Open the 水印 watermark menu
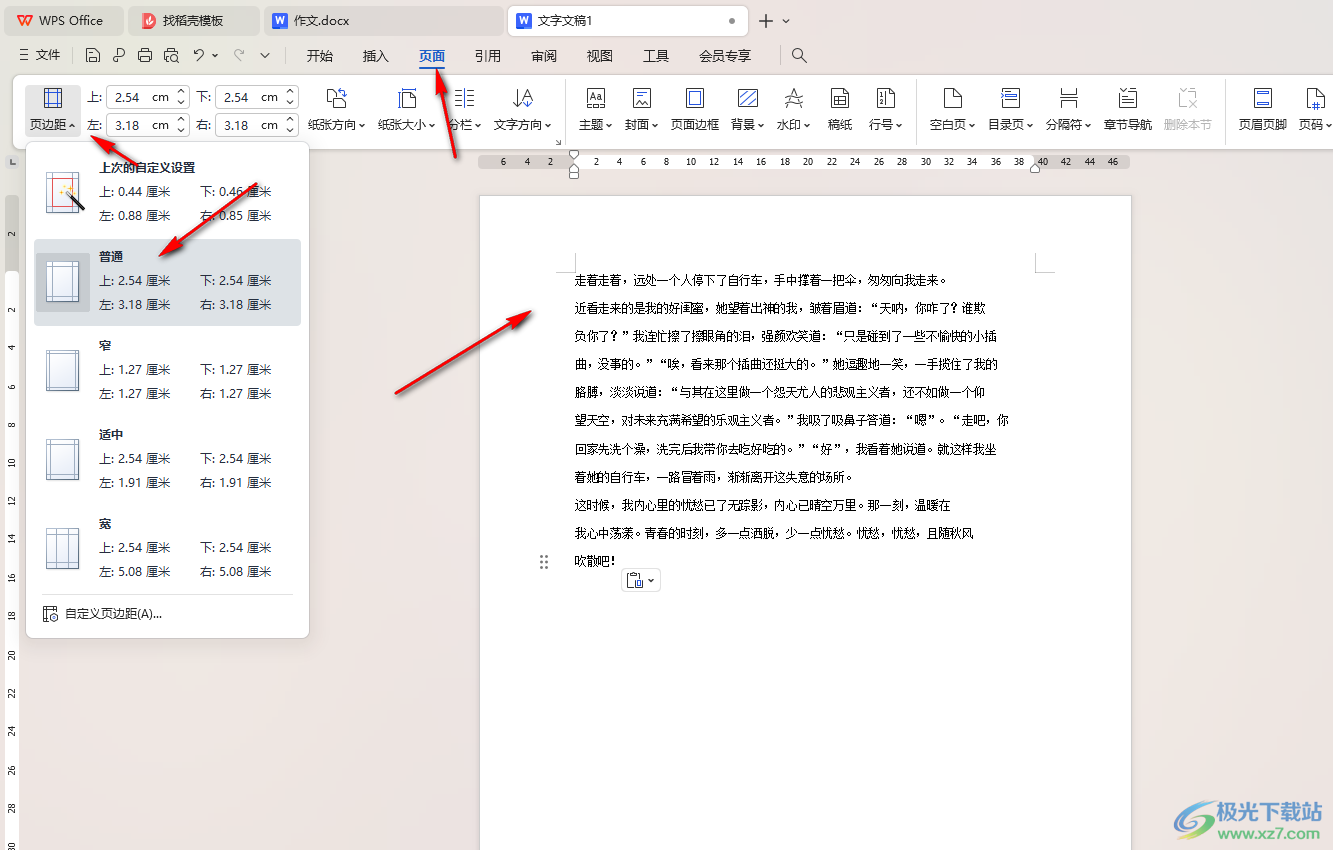The width and height of the screenshot is (1333, 850). (794, 111)
